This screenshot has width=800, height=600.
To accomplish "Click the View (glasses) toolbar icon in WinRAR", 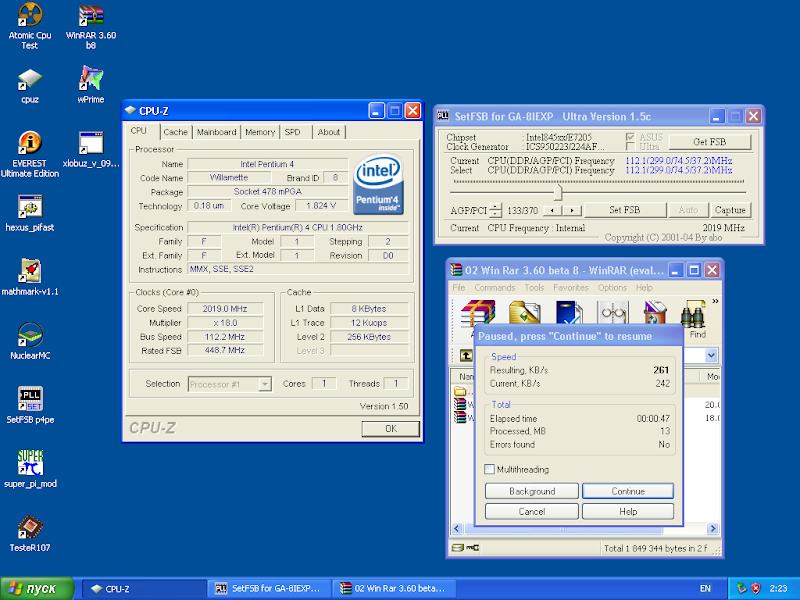I will (x=613, y=312).
